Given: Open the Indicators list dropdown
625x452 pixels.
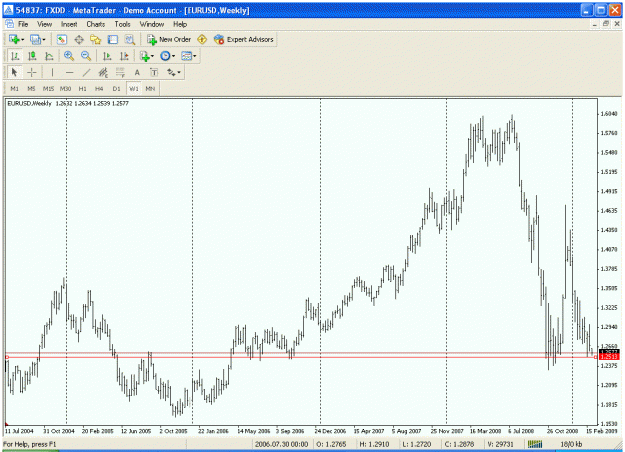Looking at the screenshot, I should (147, 56).
